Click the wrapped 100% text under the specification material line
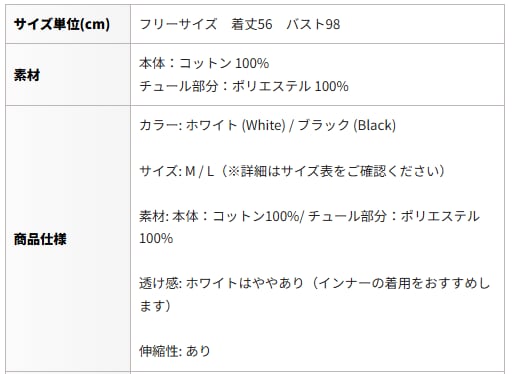This screenshot has height=374, width=514. pos(156,239)
